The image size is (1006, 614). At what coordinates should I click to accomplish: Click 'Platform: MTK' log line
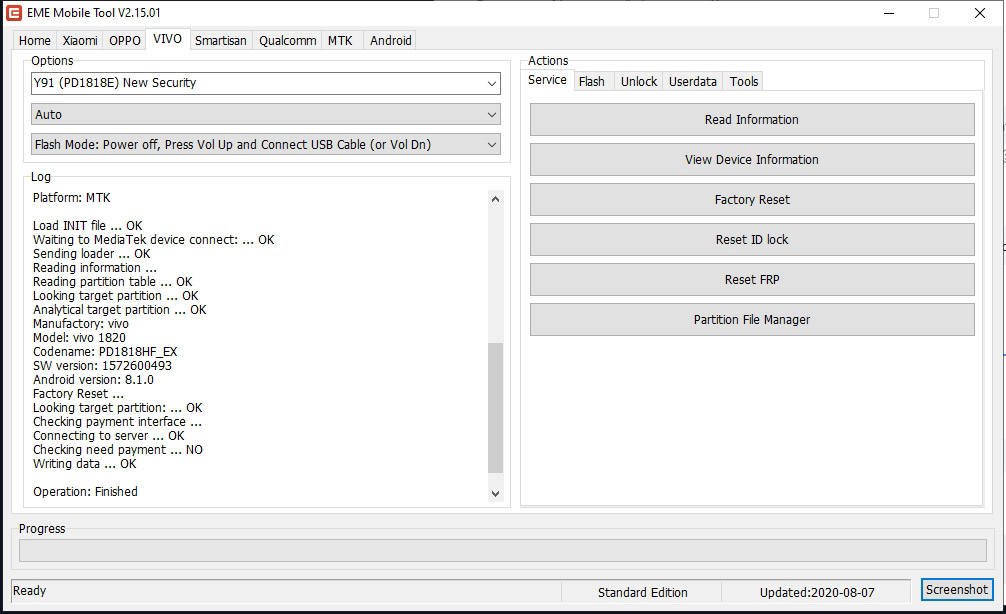pos(72,198)
